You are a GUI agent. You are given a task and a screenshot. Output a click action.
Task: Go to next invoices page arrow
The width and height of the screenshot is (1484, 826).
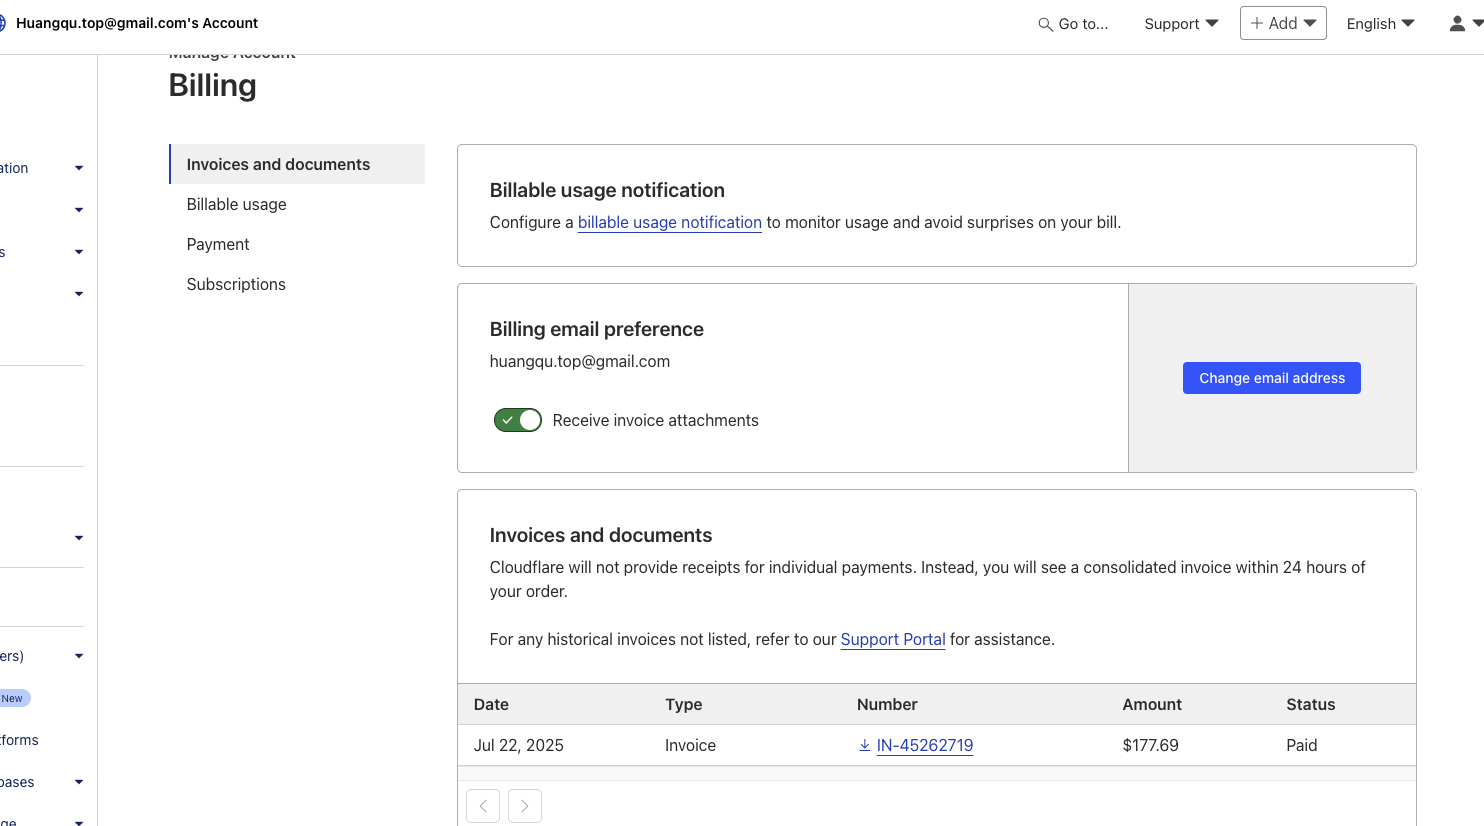(525, 806)
